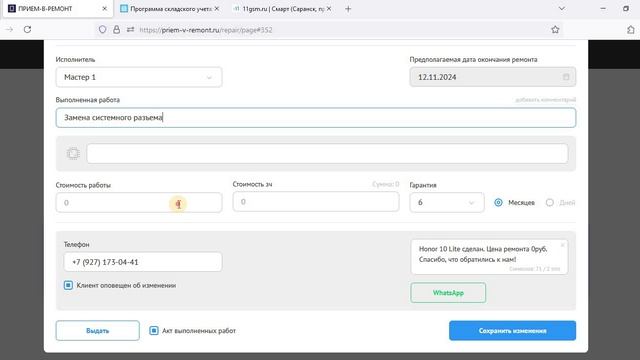Open the shield tracking protection icon
Viewport: 640px width, 360px height.
(x=102, y=29)
